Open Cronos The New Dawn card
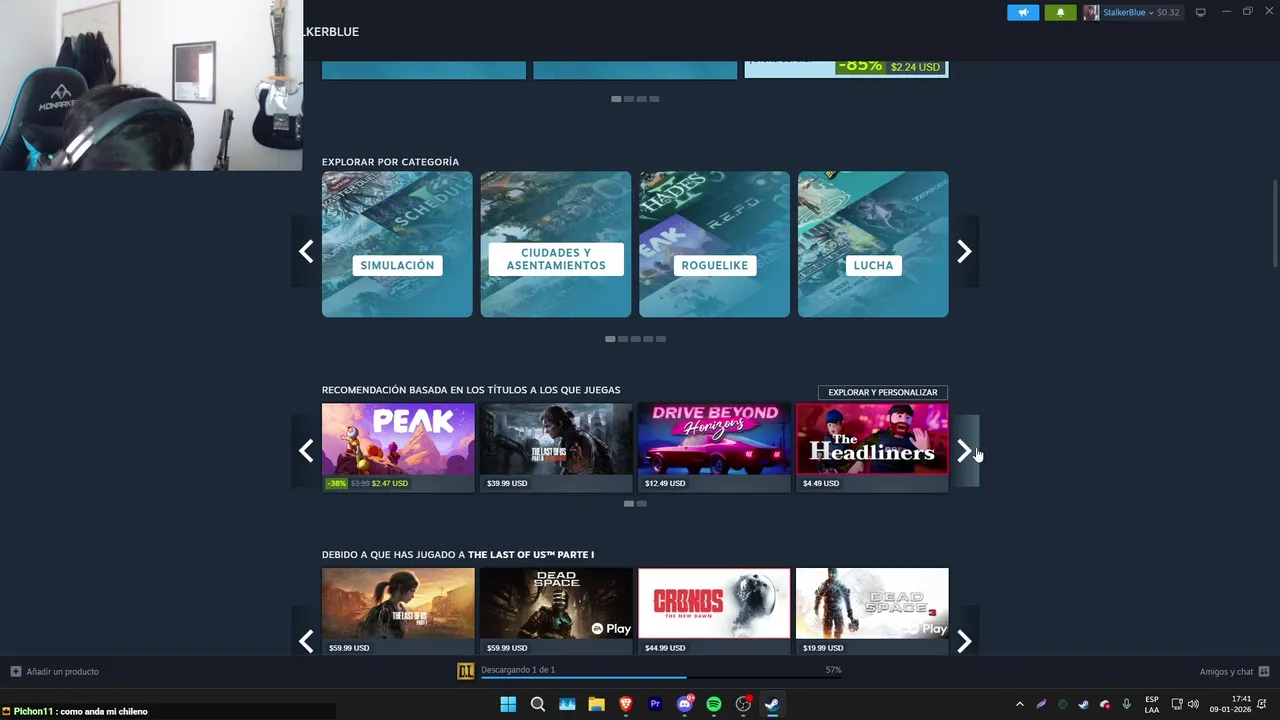Screen dimensions: 1280x720 [x=714, y=611]
